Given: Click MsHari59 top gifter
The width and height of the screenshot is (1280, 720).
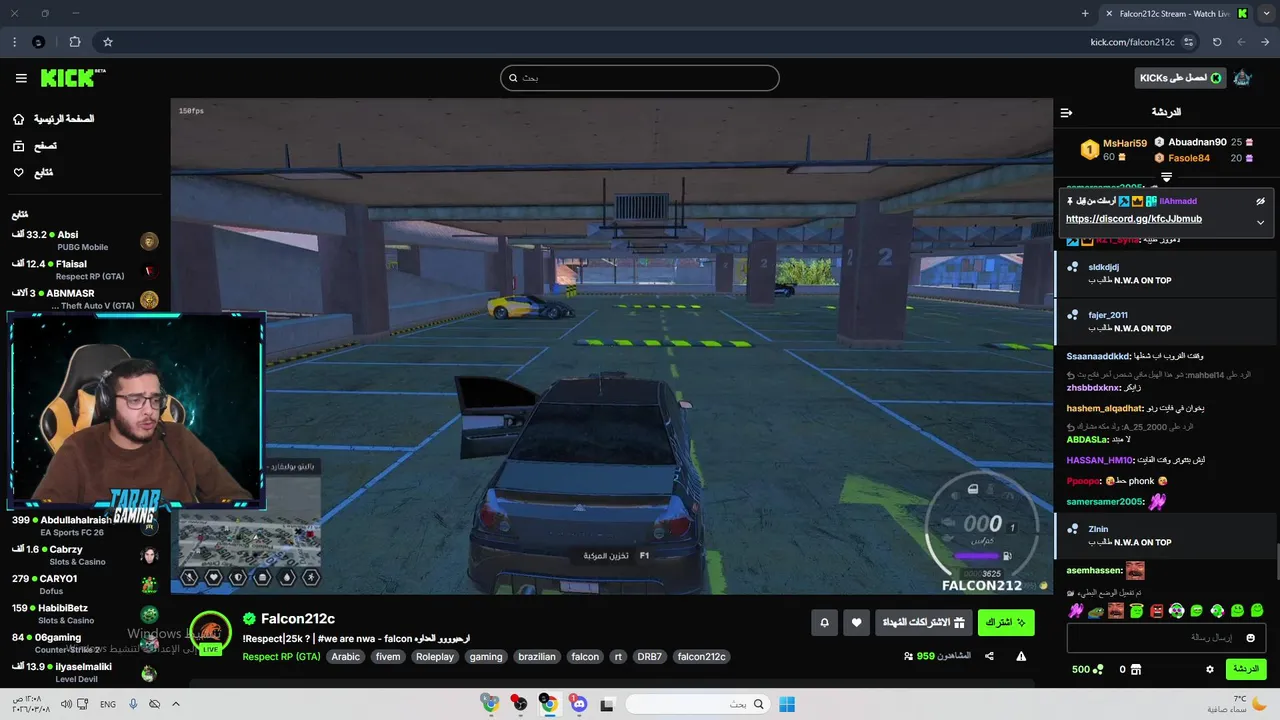Looking at the screenshot, I should (1125, 143).
